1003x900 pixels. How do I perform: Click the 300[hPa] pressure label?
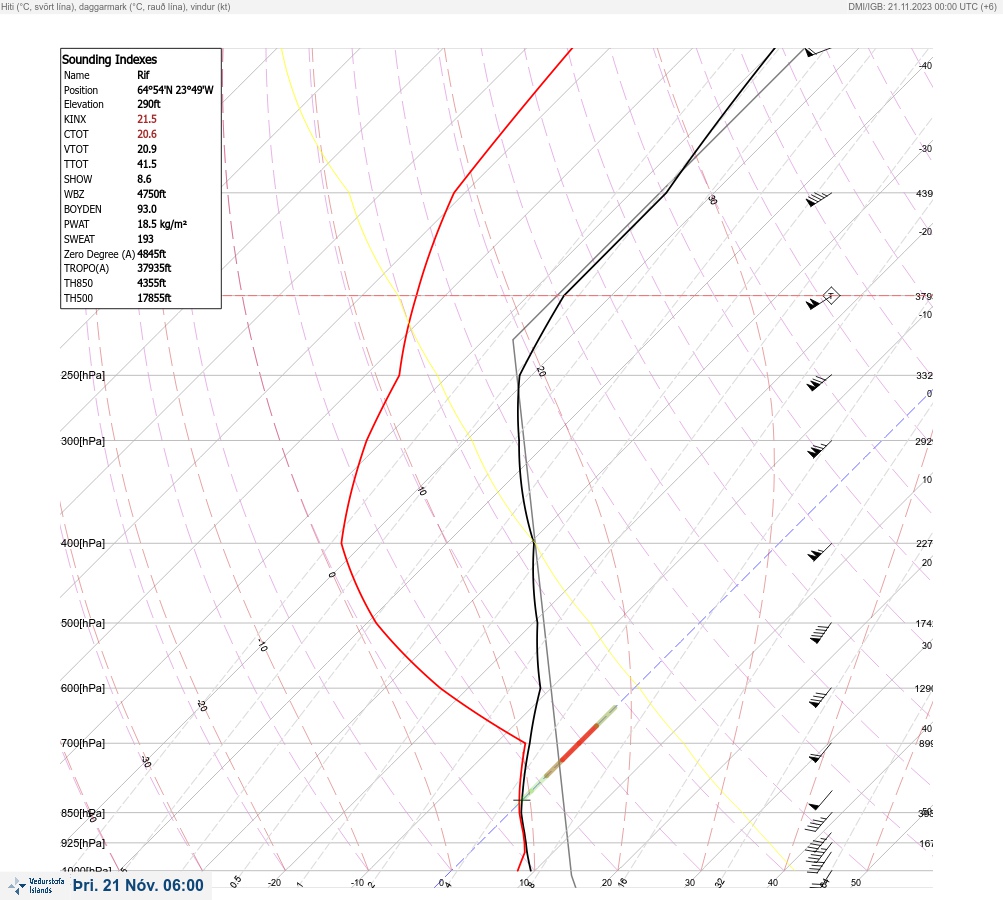point(83,441)
